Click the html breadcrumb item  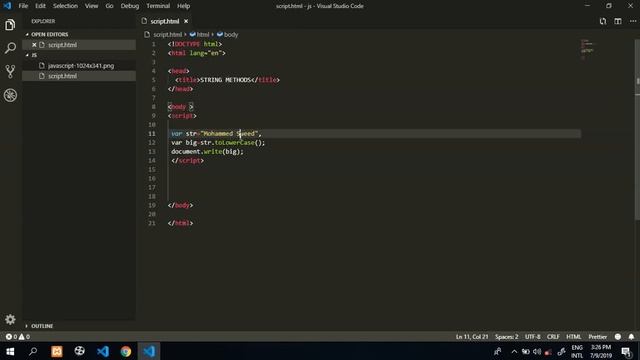click(x=203, y=35)
